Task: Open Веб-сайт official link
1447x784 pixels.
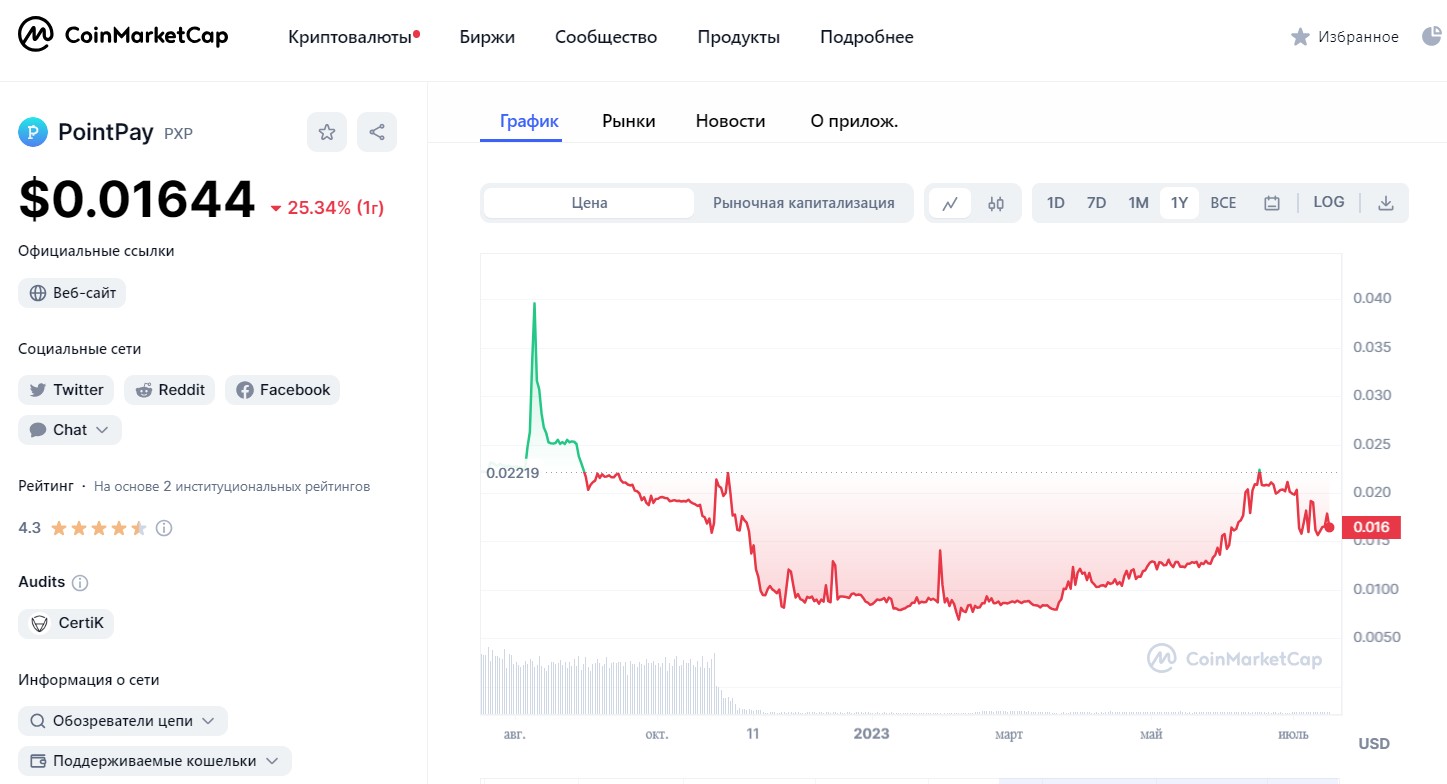Action: [72, 293]
